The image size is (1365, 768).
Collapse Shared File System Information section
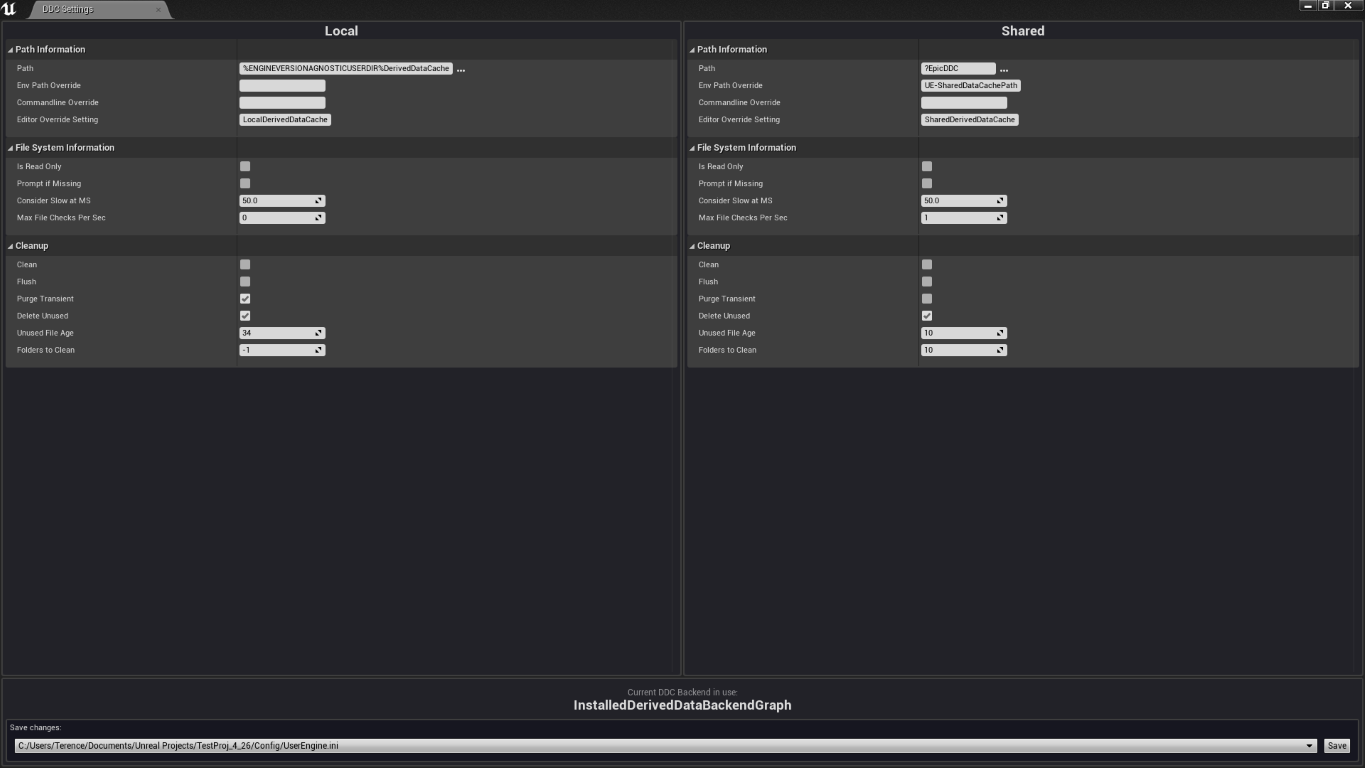tap(692, 147)
